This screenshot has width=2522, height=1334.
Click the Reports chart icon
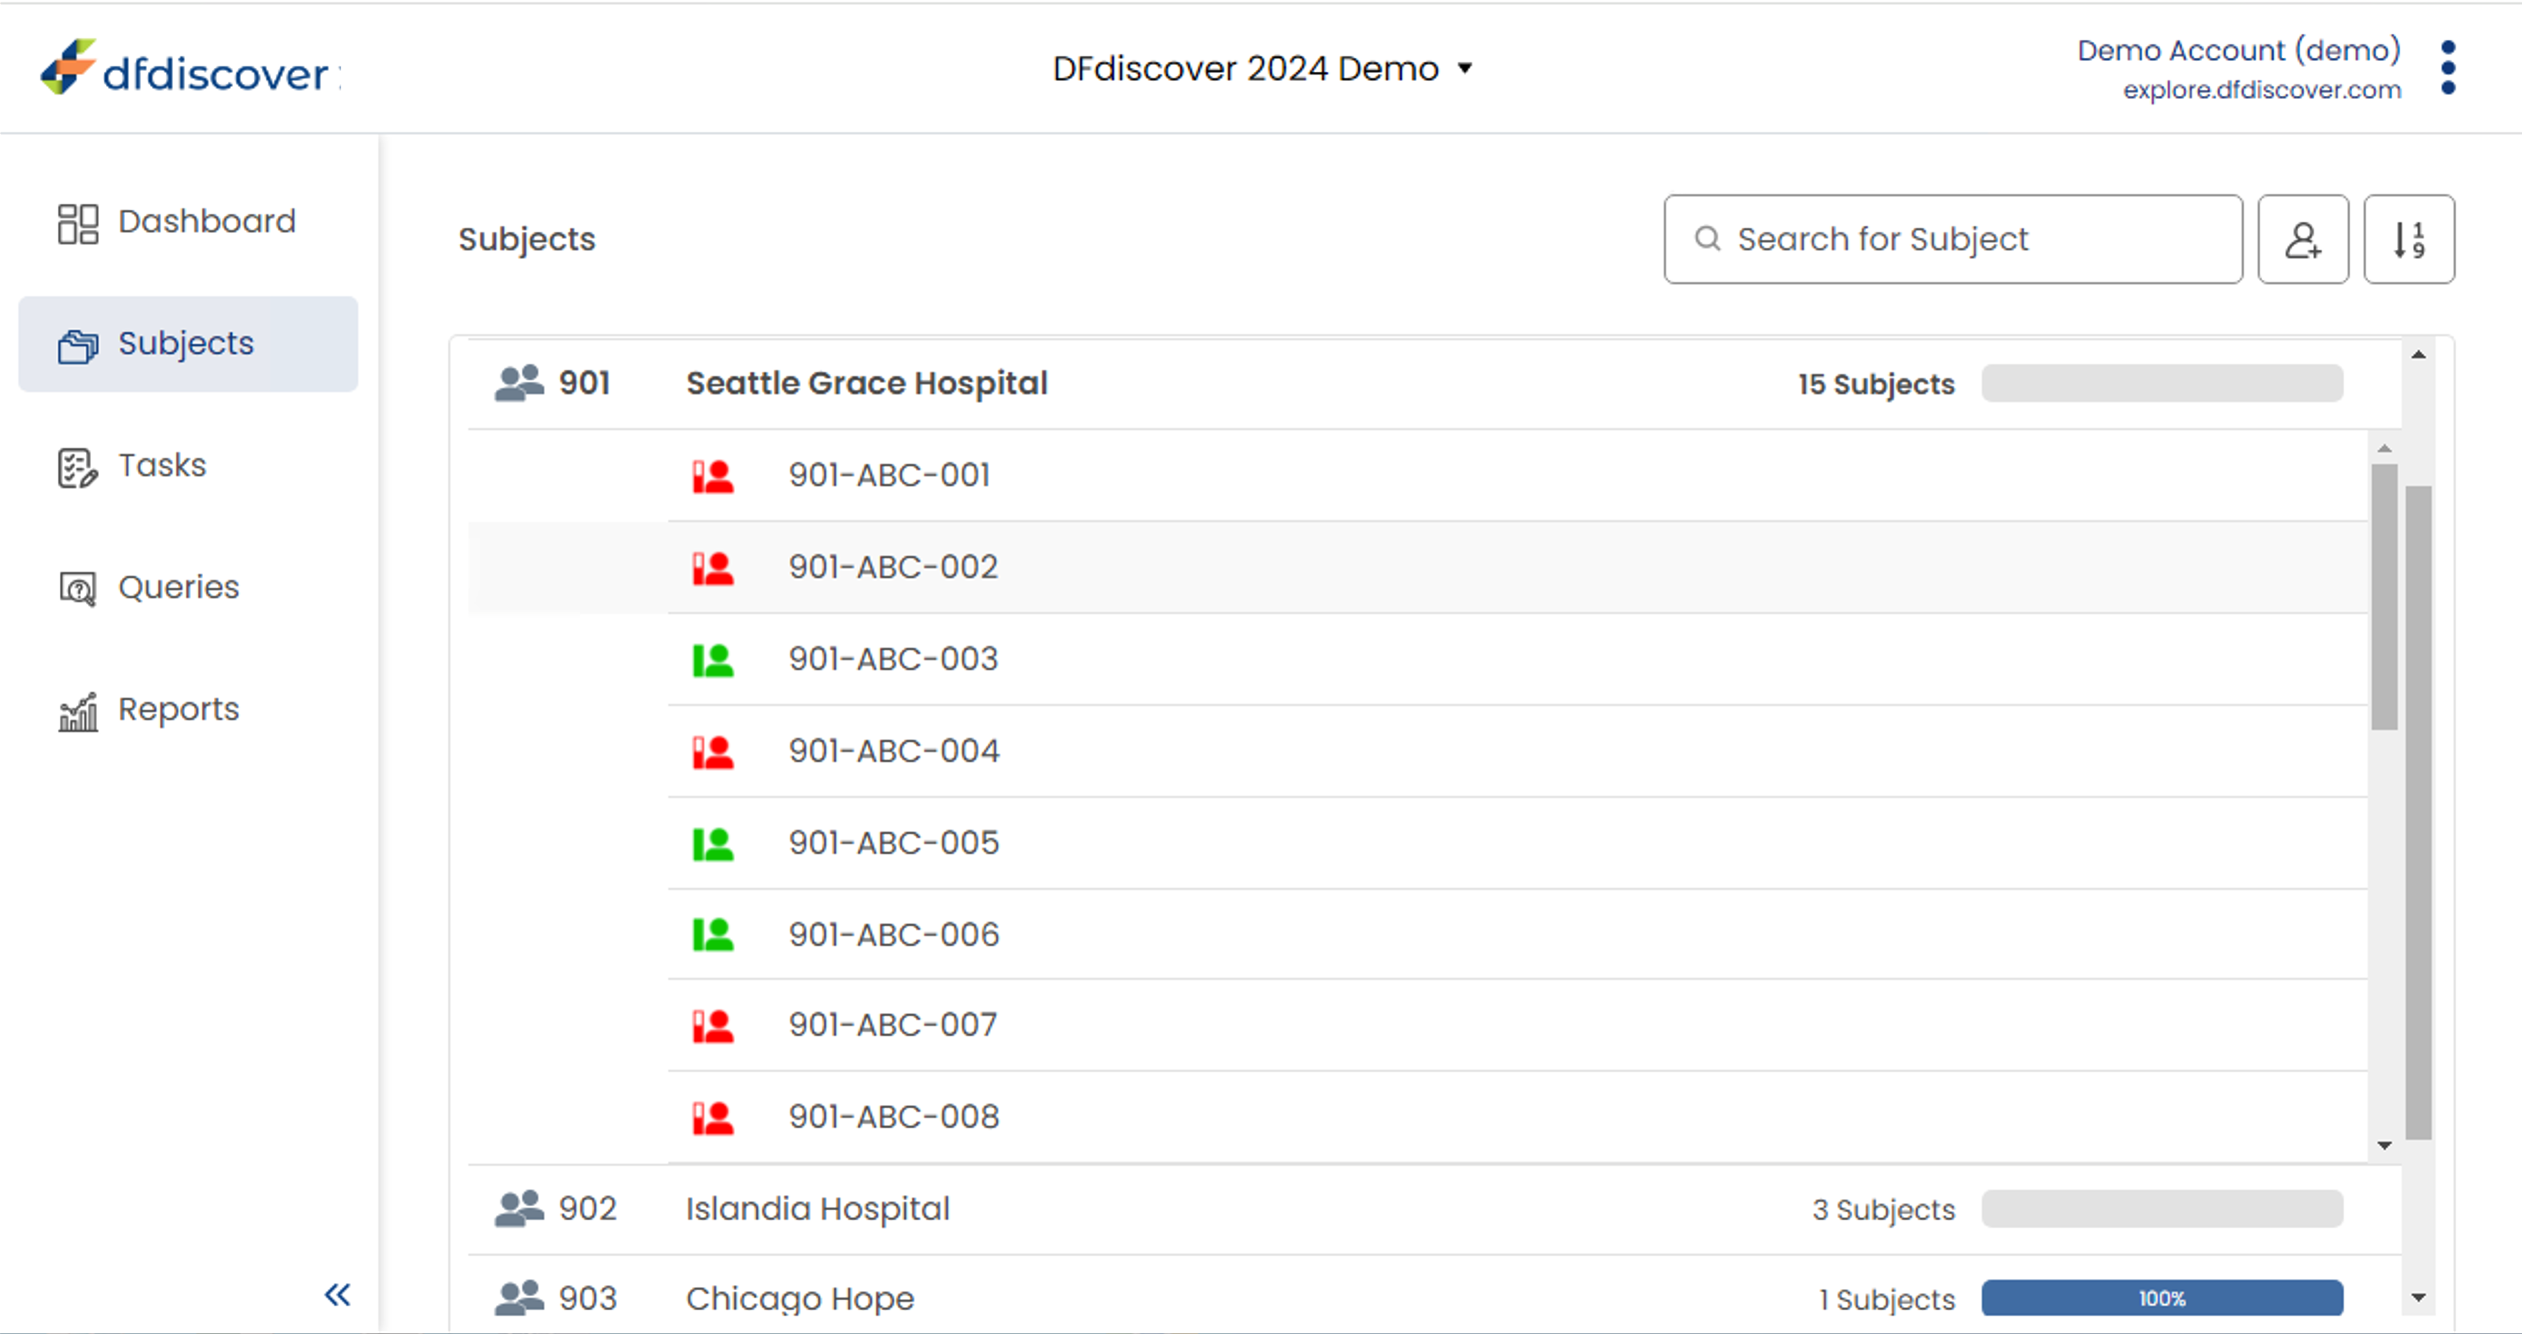[77, 711]
